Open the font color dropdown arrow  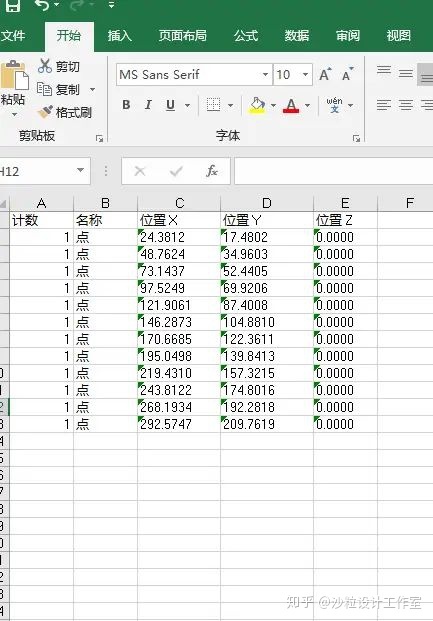307,105
